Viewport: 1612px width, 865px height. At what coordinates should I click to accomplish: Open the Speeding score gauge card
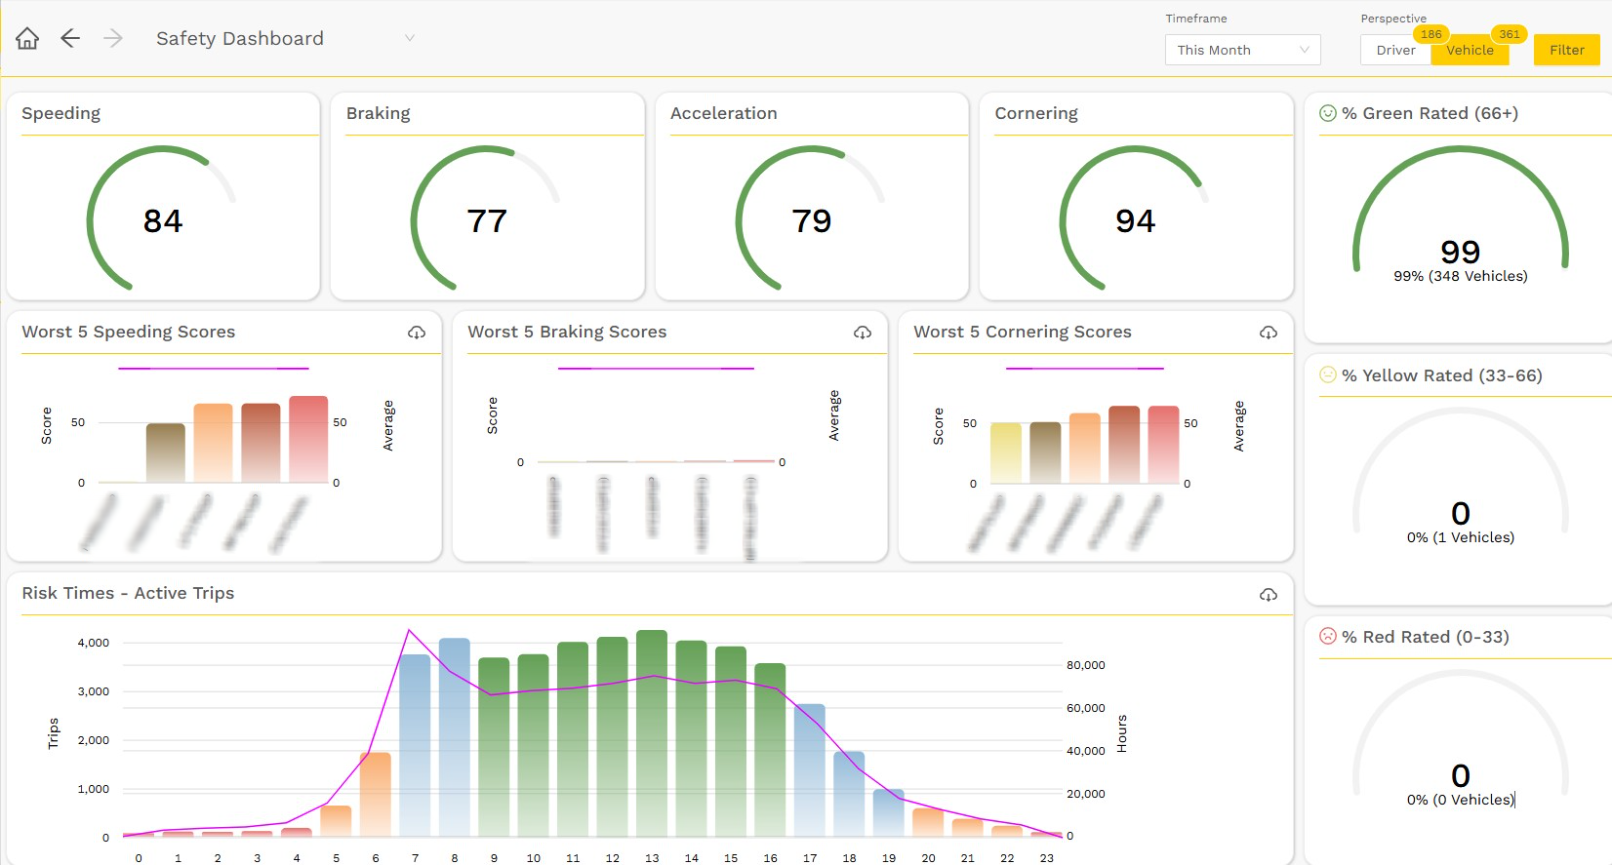point(163,197)
